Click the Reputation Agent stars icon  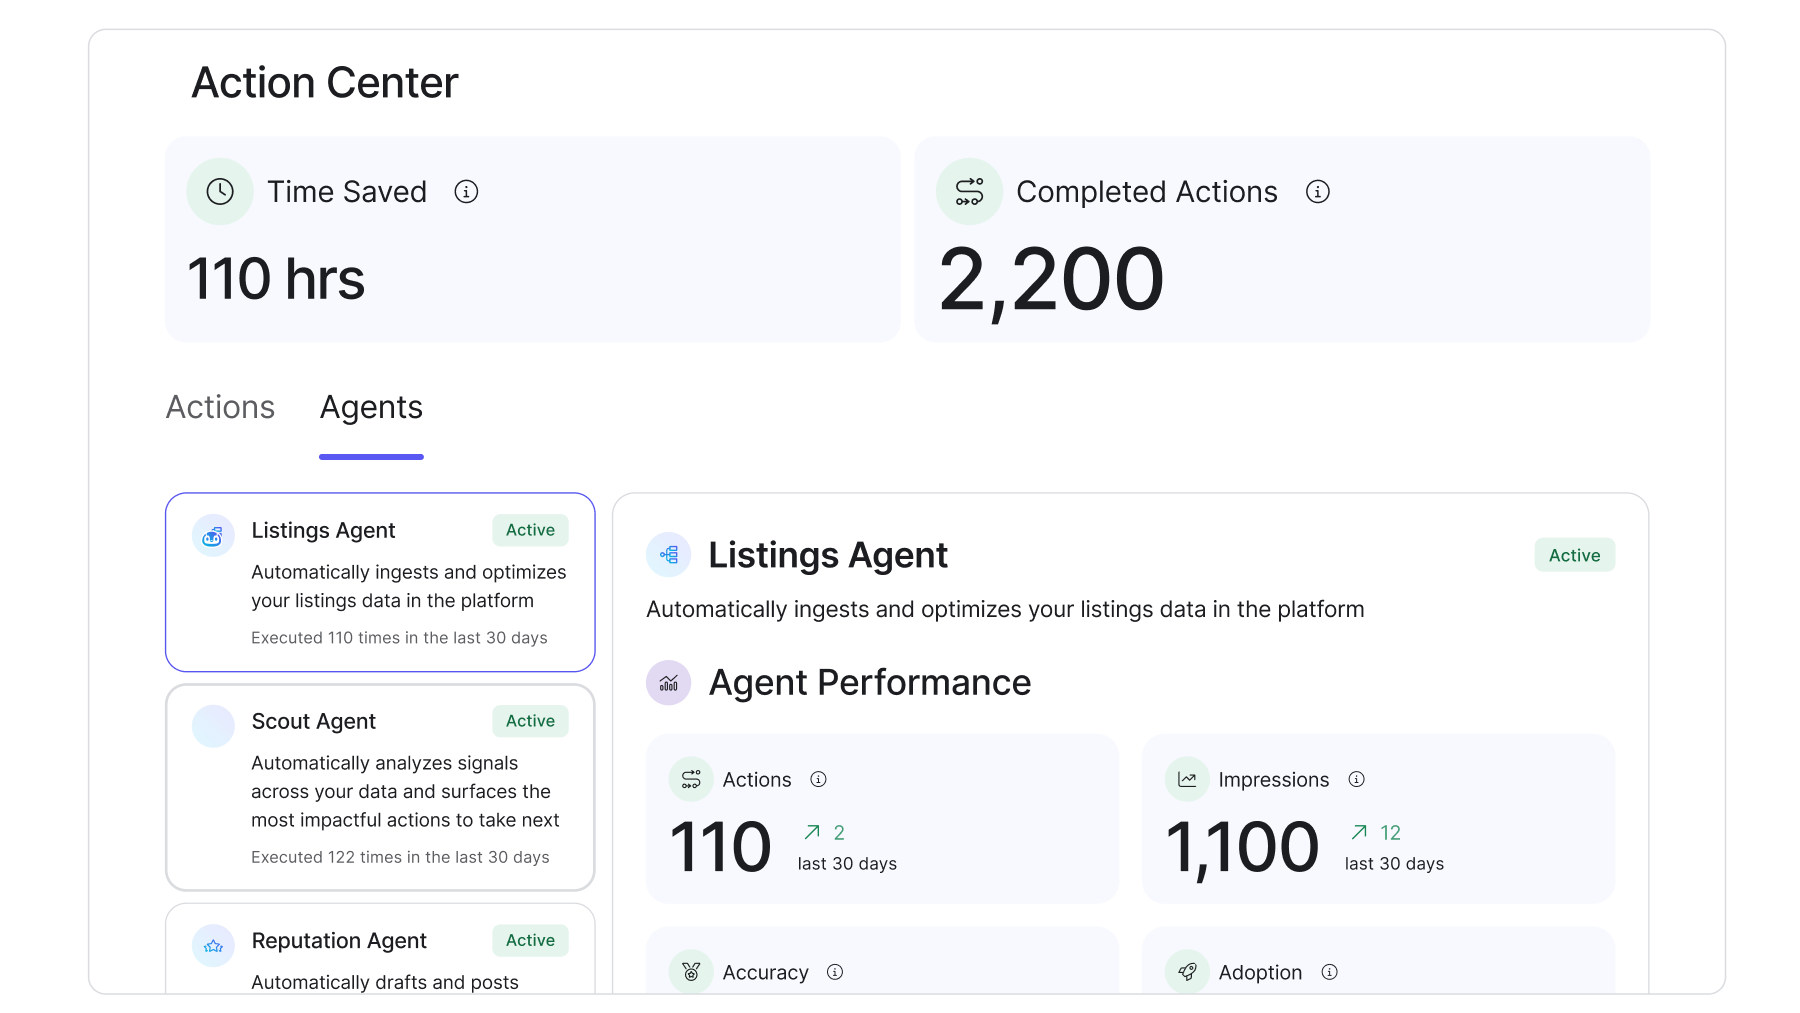tap(213, 946)
